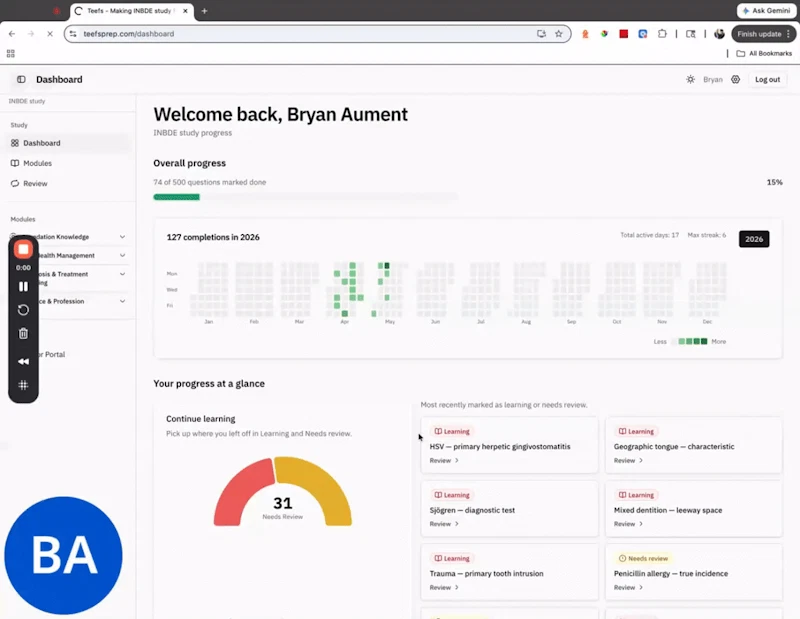Viewport: 800px width, 619px height.
Task: Close the Teefs browser tab
Action: click(185, 11)
